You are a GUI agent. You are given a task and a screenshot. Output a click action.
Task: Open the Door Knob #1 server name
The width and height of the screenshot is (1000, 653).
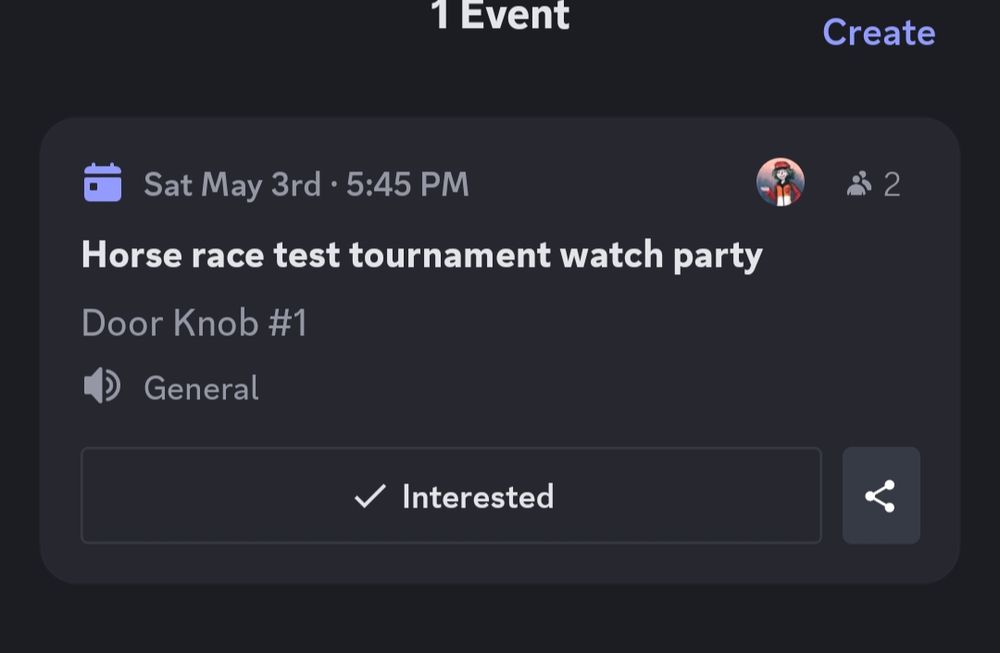click(194, 322)
